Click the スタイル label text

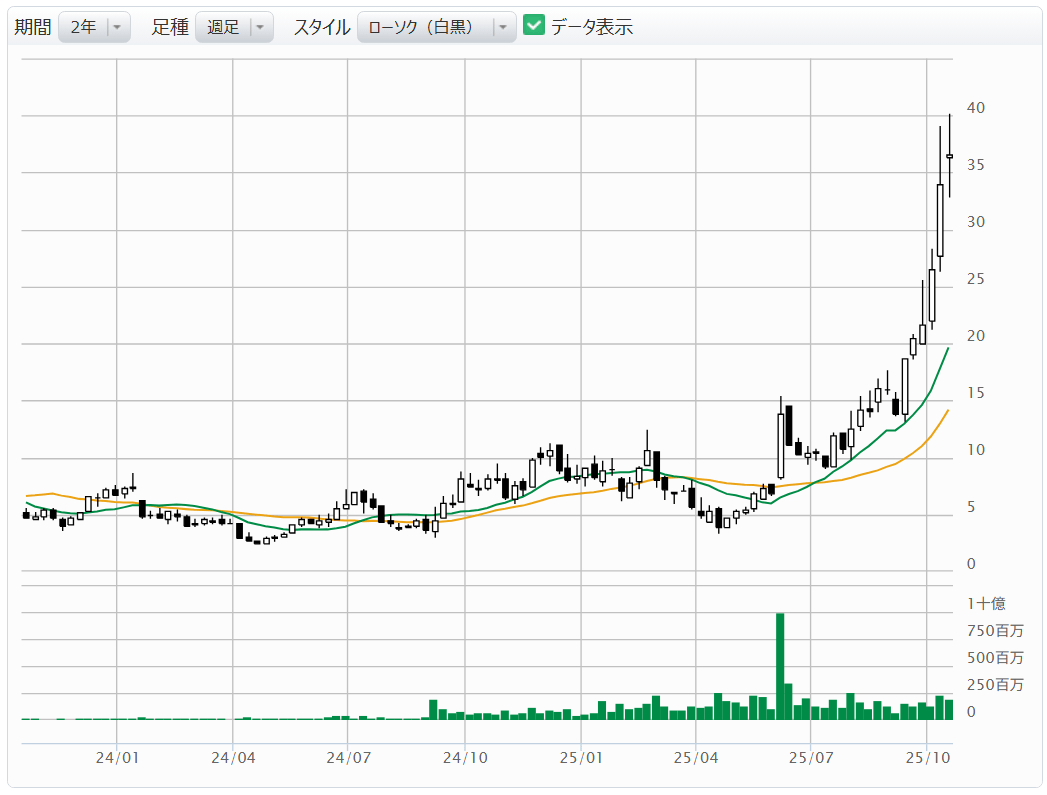click(321, 27)
